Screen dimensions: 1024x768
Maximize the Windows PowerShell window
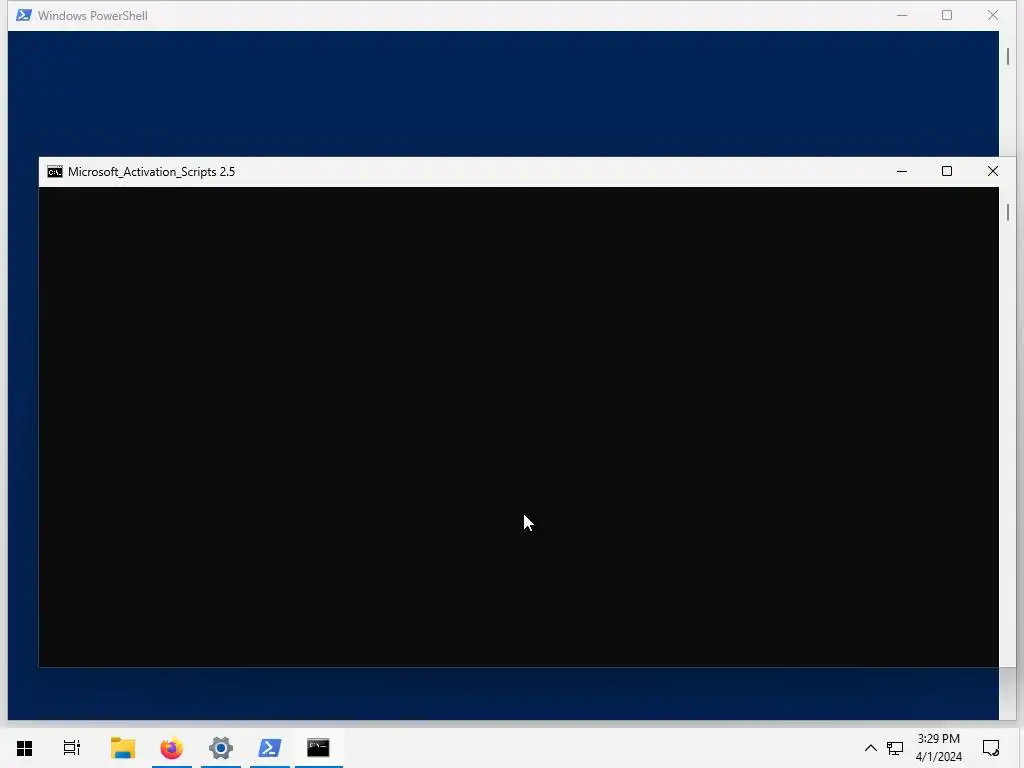(947, 15)
